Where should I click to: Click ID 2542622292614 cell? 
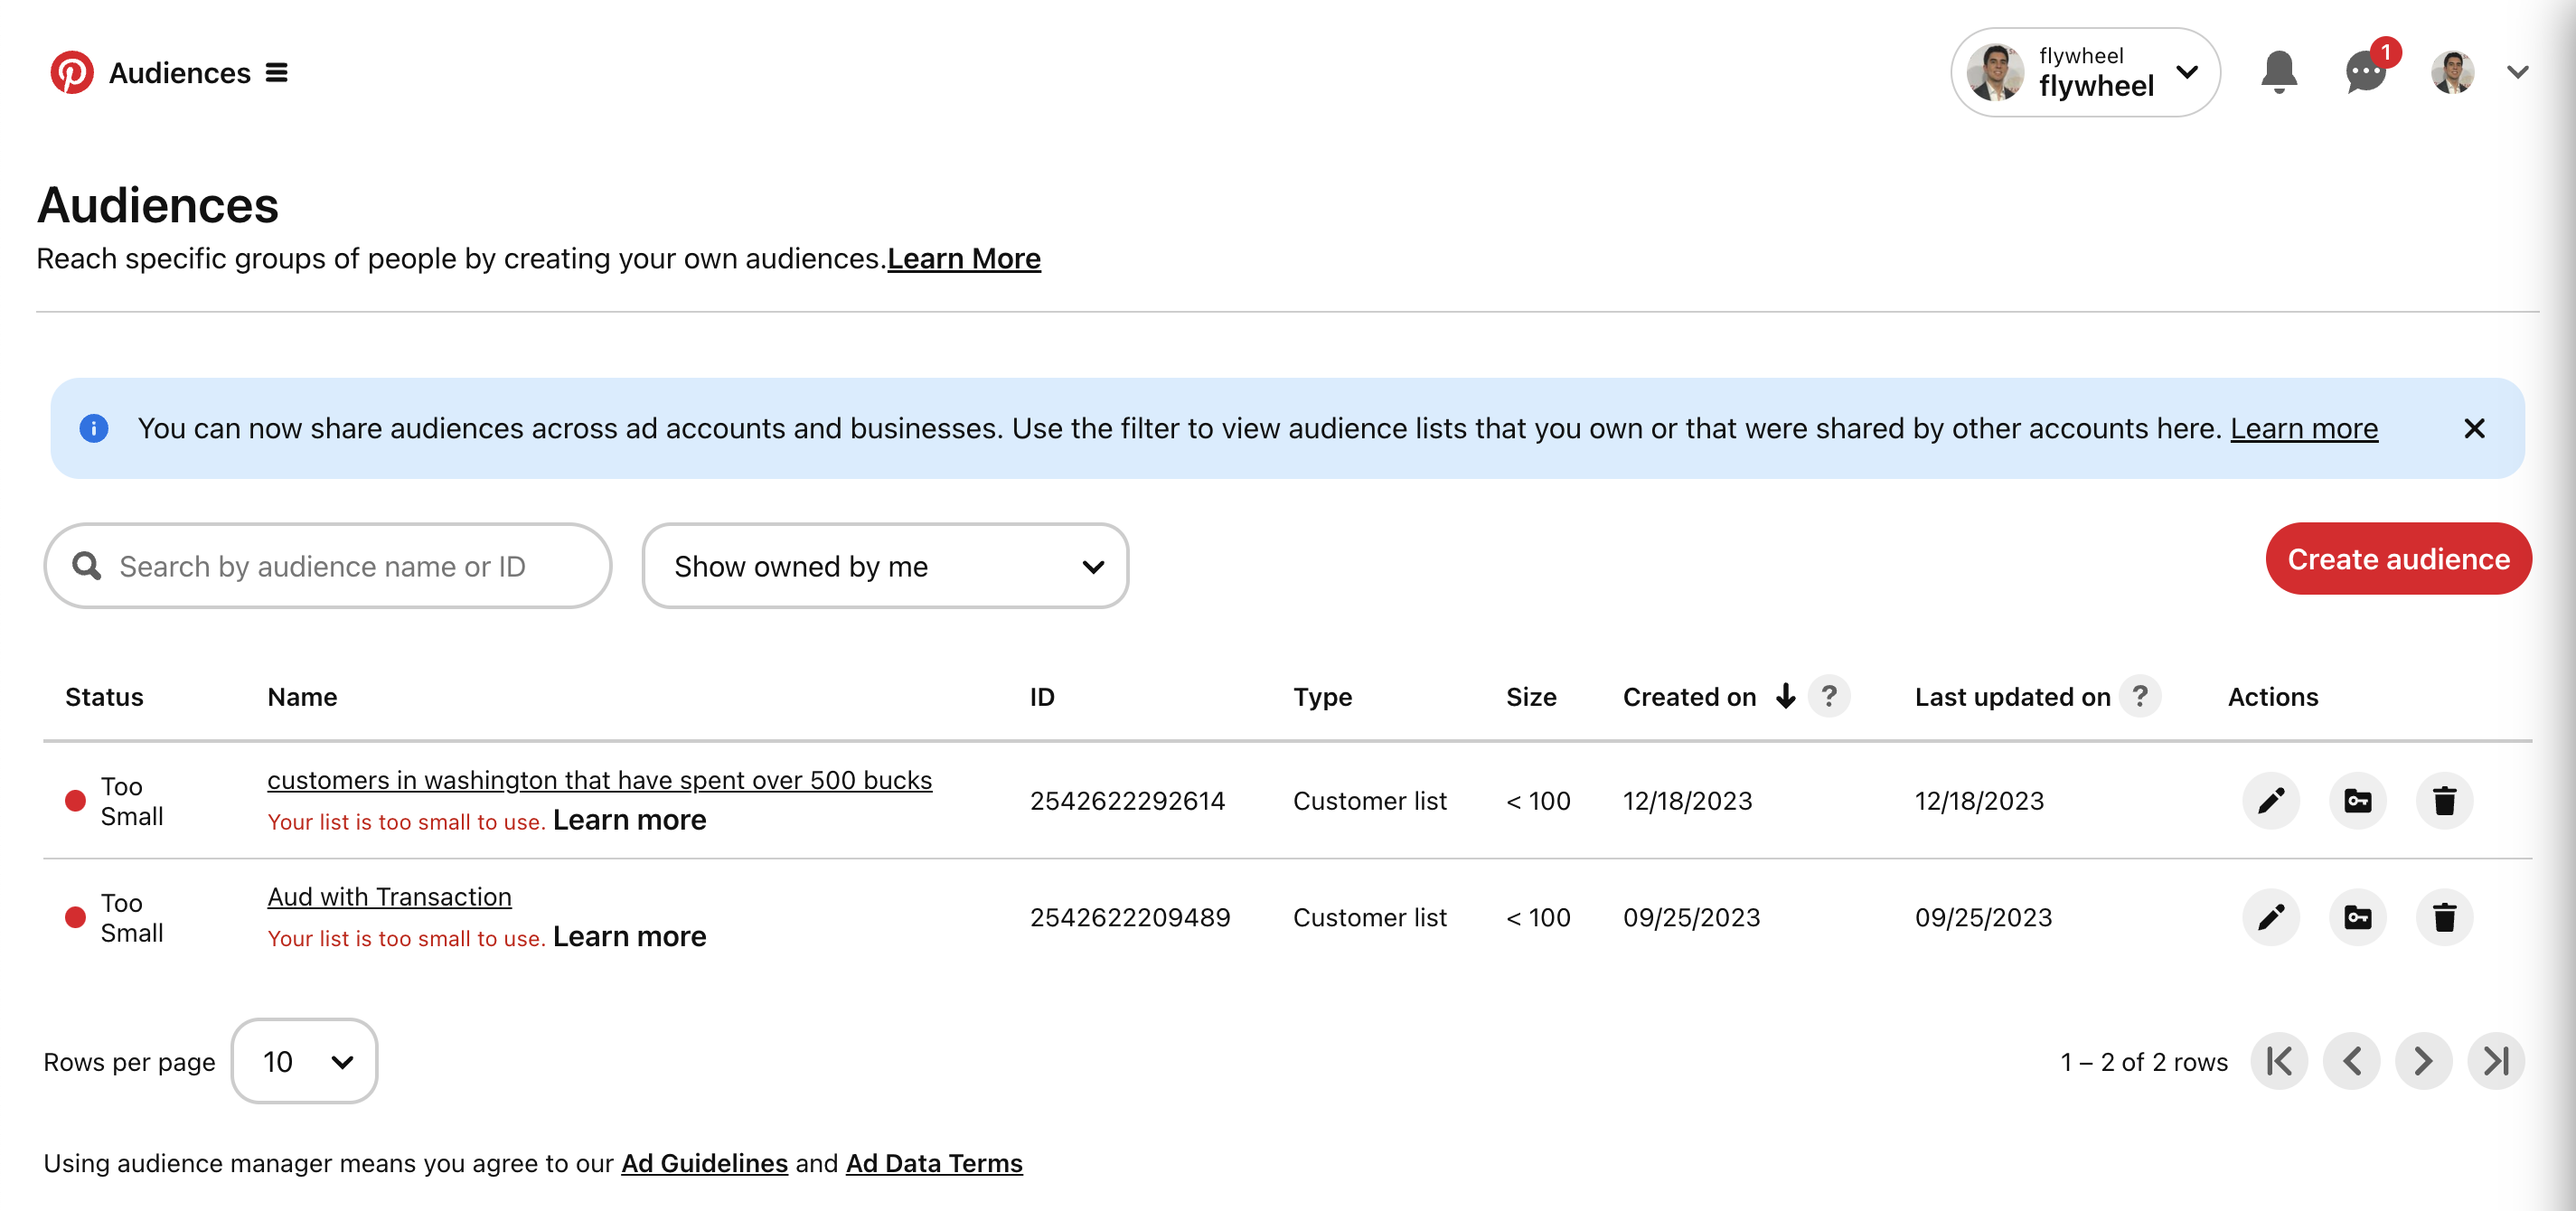(1127, 801)
